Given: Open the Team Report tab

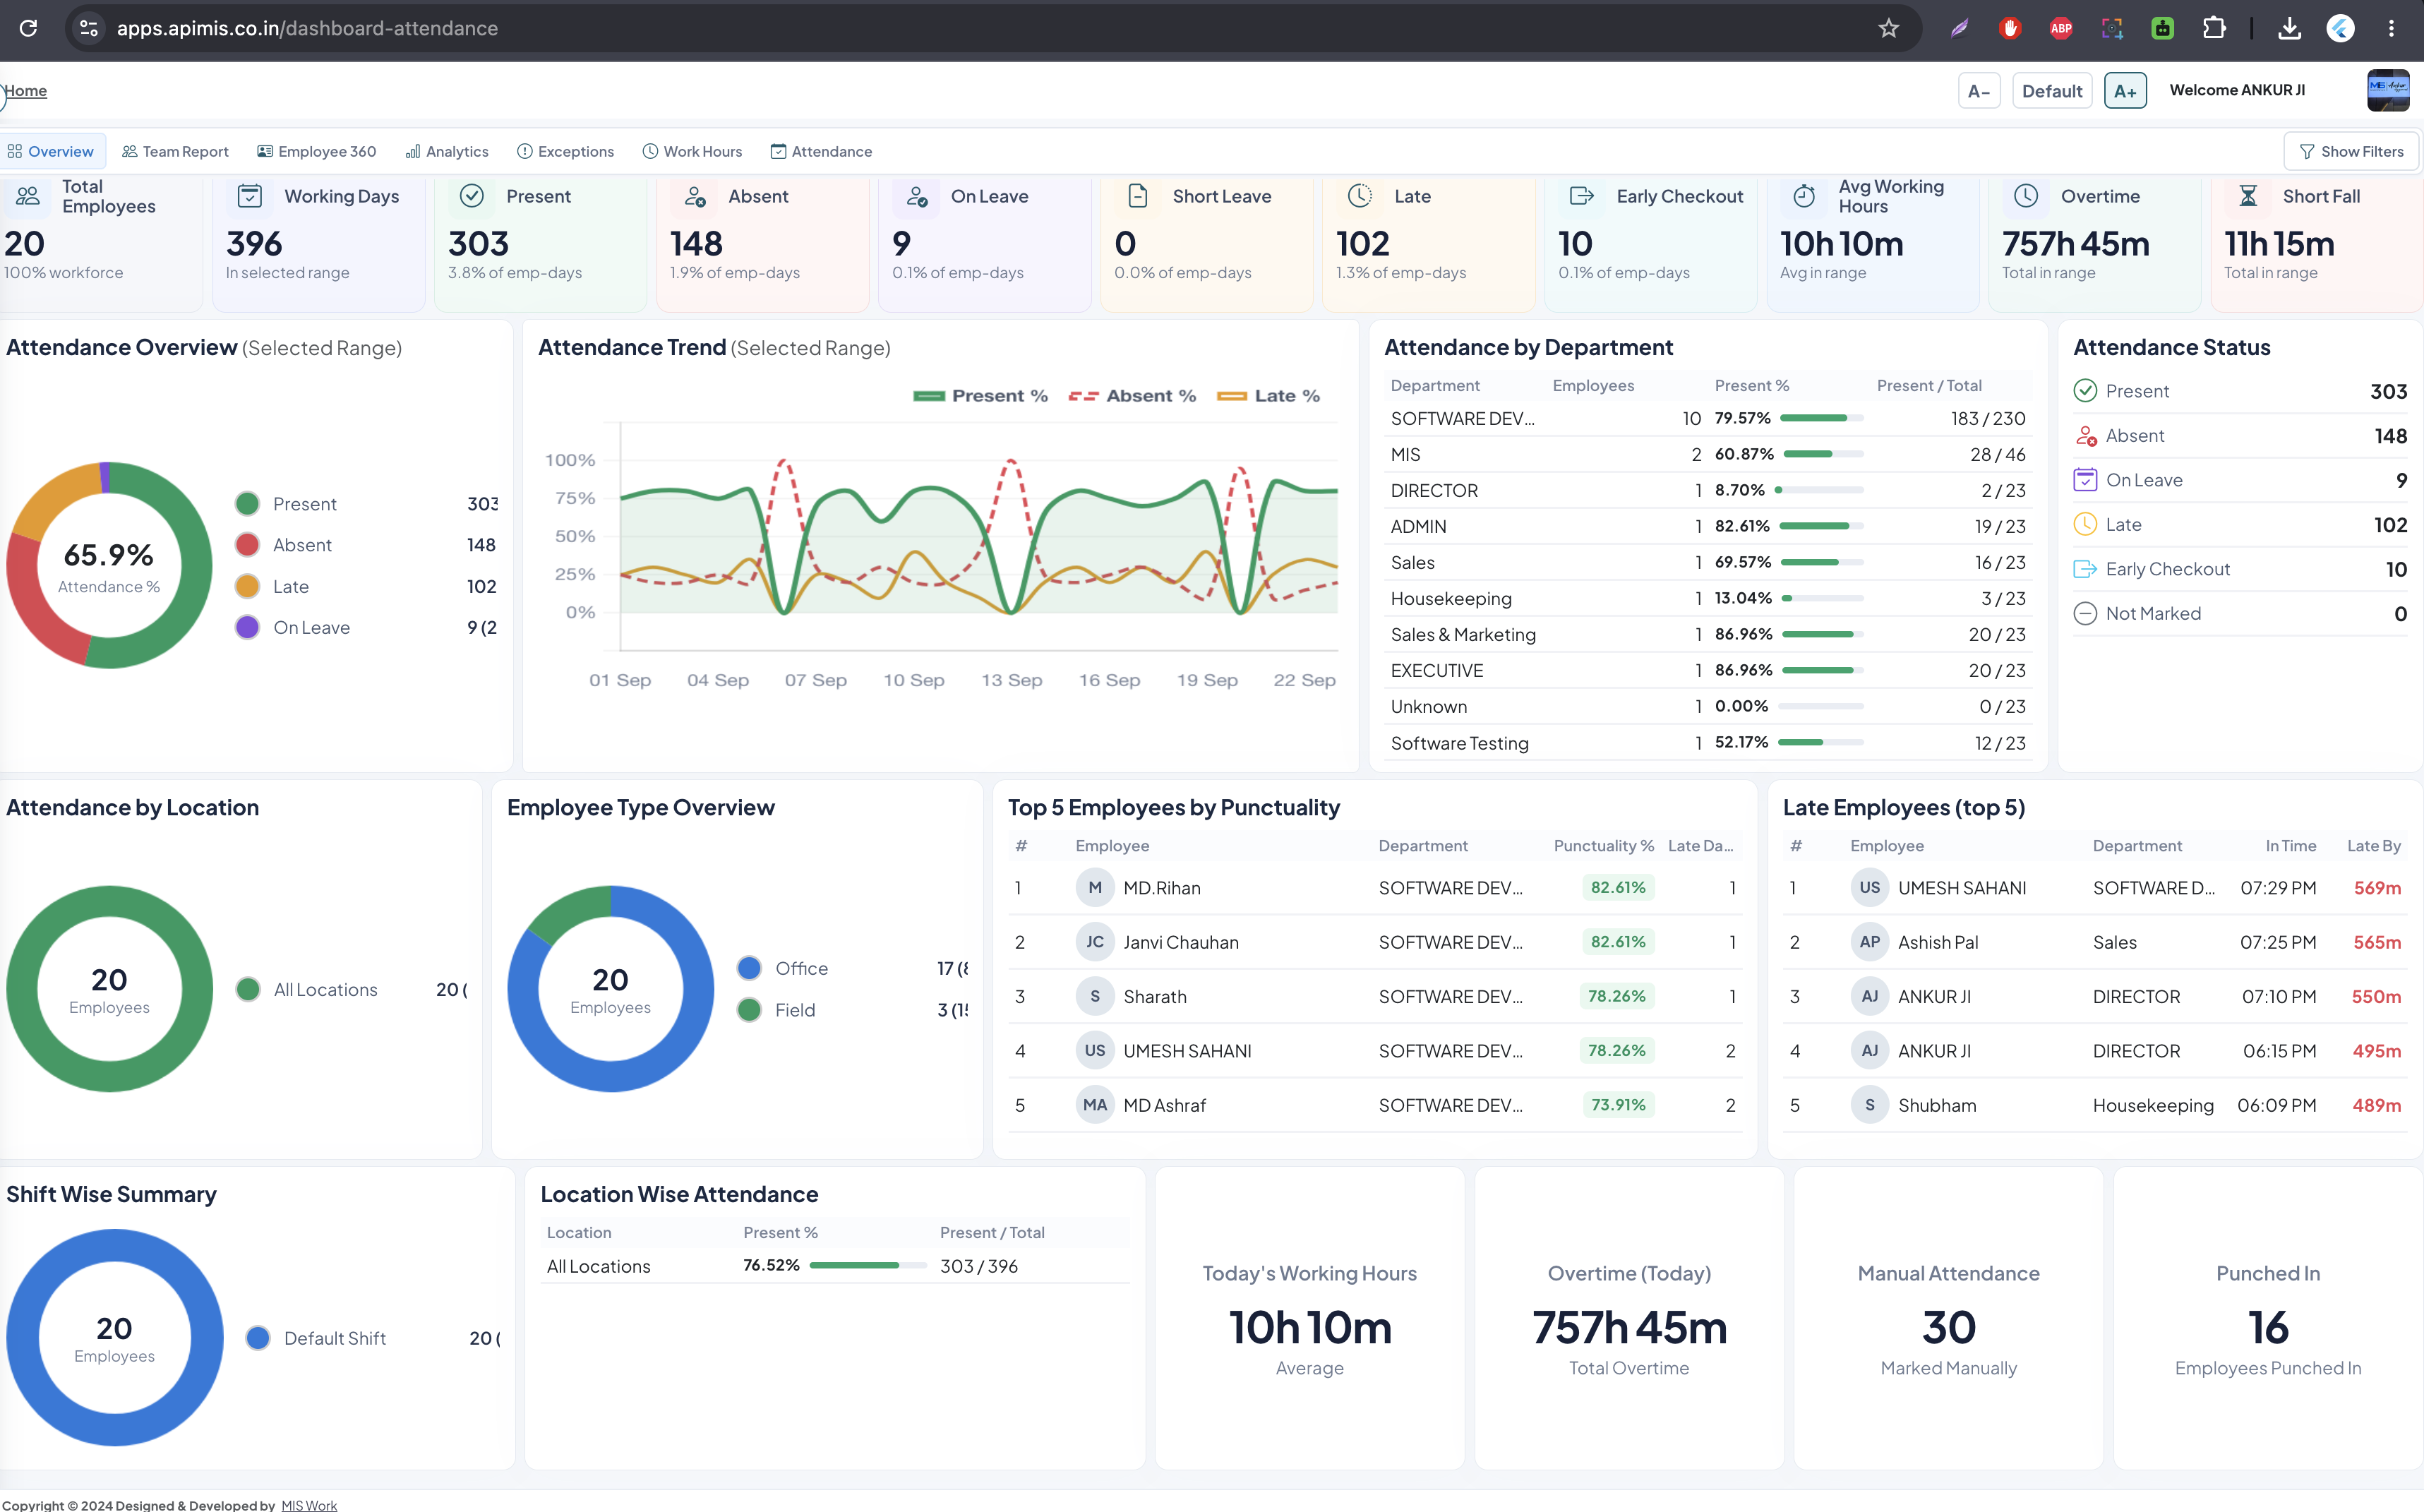Looking at the screenshot, I should click(175, 151).
